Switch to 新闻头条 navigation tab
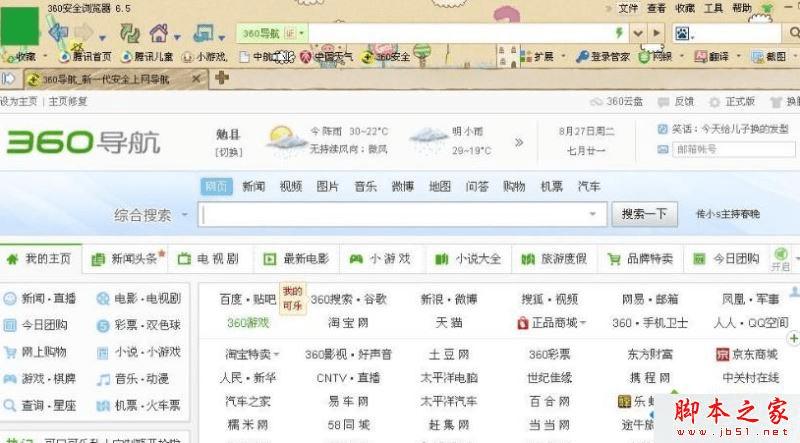800x443 pixels. [126, 259]
